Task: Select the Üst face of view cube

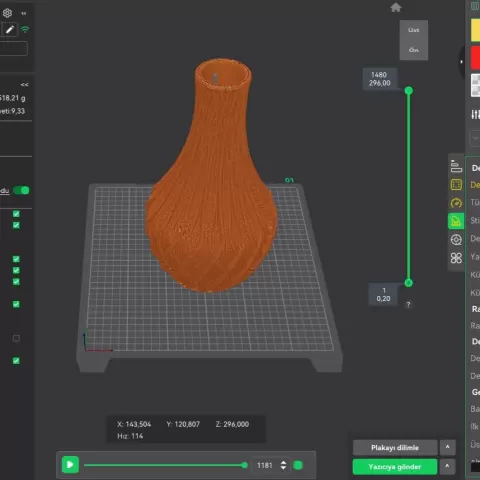Action: [414, 30]
